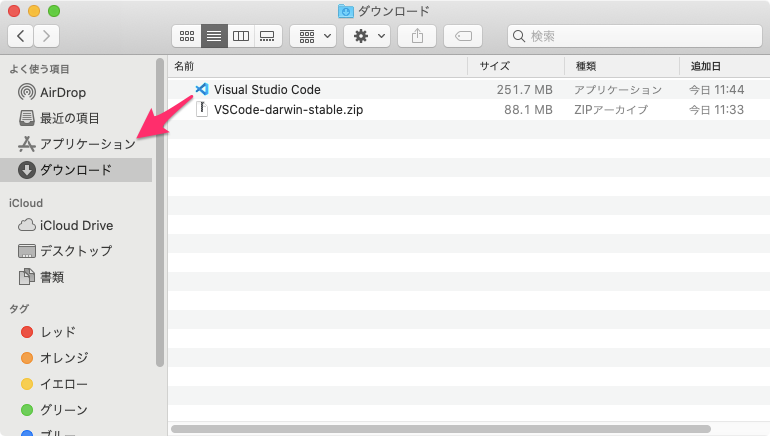Sort by サイズ column header

pyautogui.click(x=516, y=66)
